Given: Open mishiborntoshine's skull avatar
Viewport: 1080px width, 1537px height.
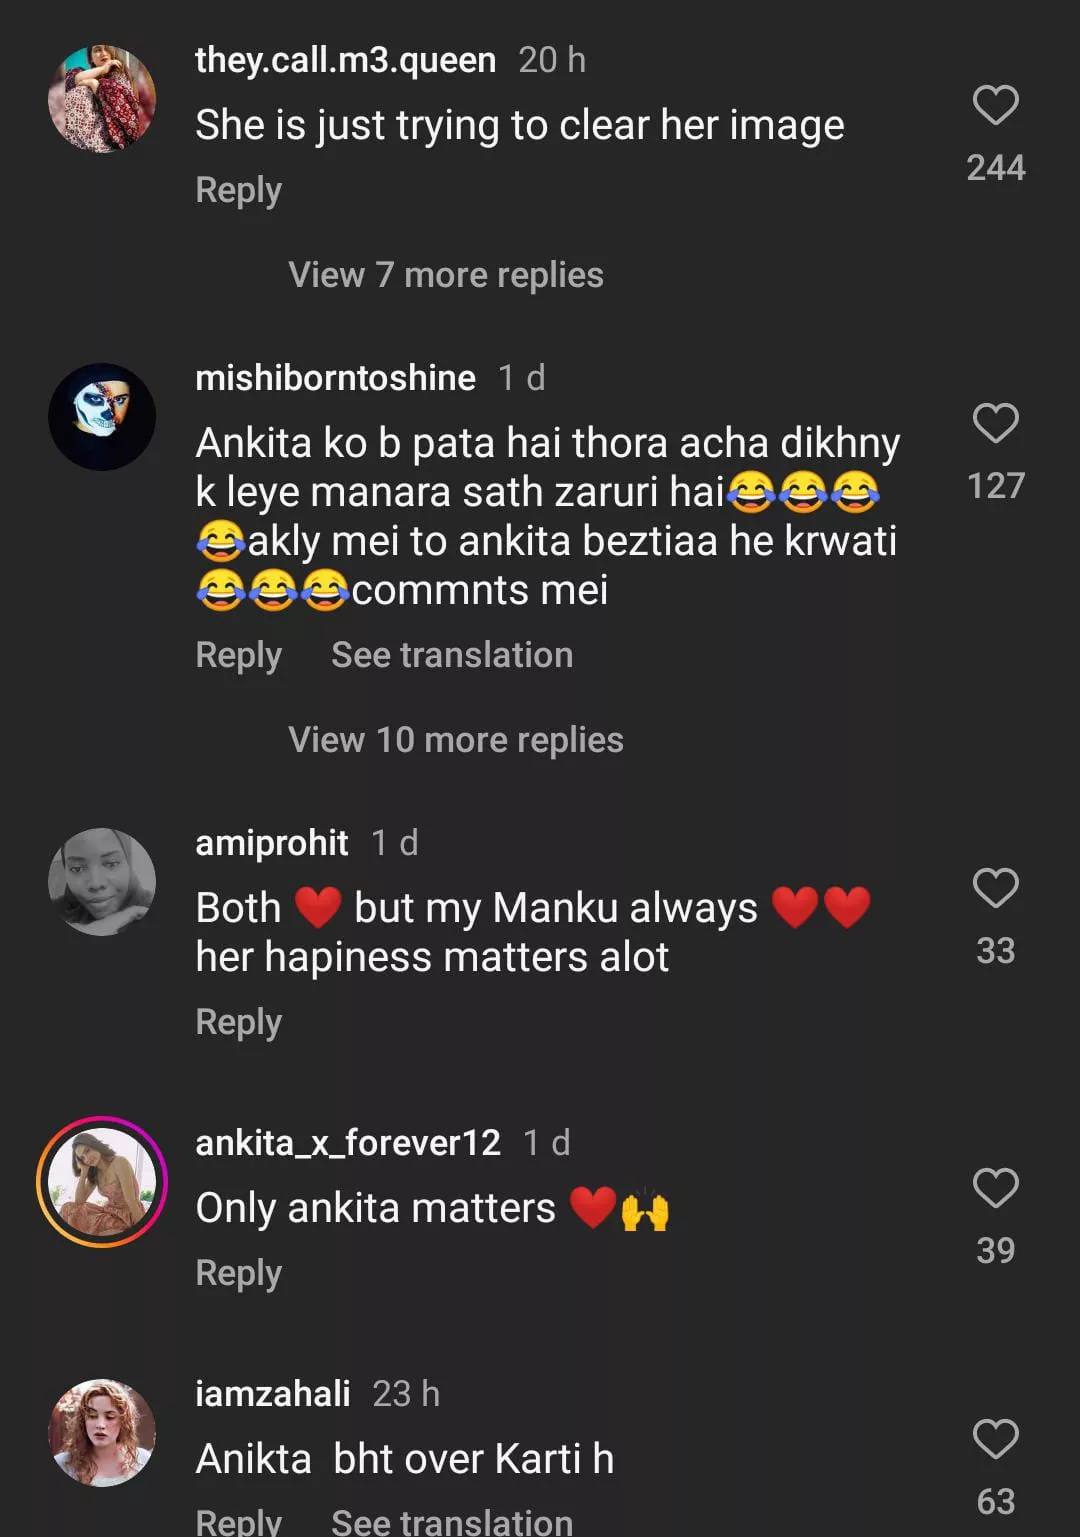Looking at the screenshot, I should coord(102,416).
